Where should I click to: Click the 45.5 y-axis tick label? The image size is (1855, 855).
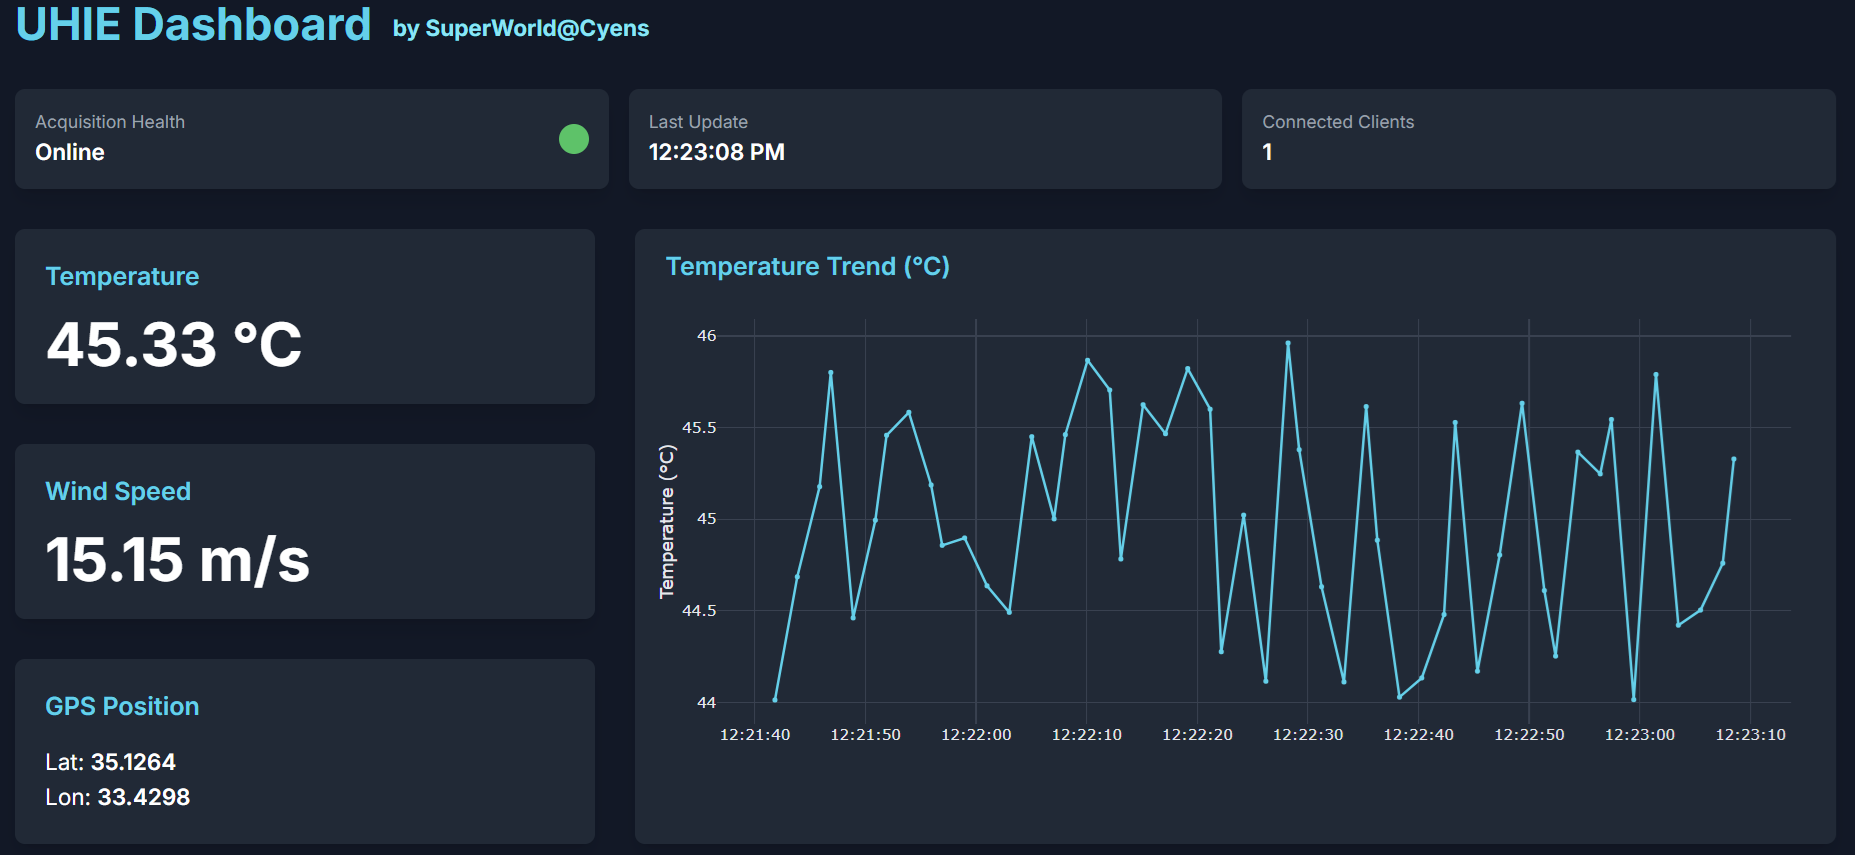coord(699,427)
